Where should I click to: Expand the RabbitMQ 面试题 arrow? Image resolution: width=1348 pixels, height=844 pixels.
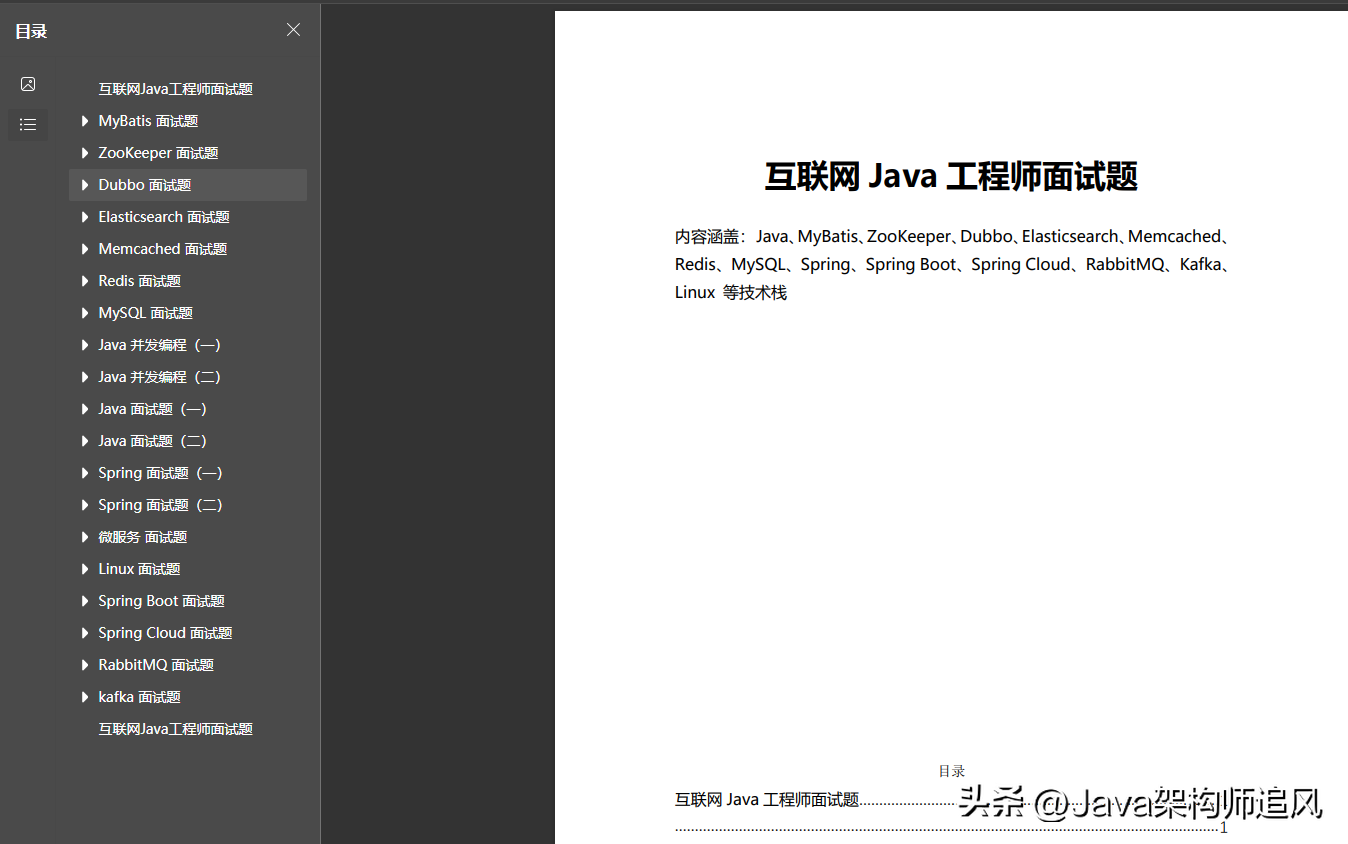(x=85, y=665)
